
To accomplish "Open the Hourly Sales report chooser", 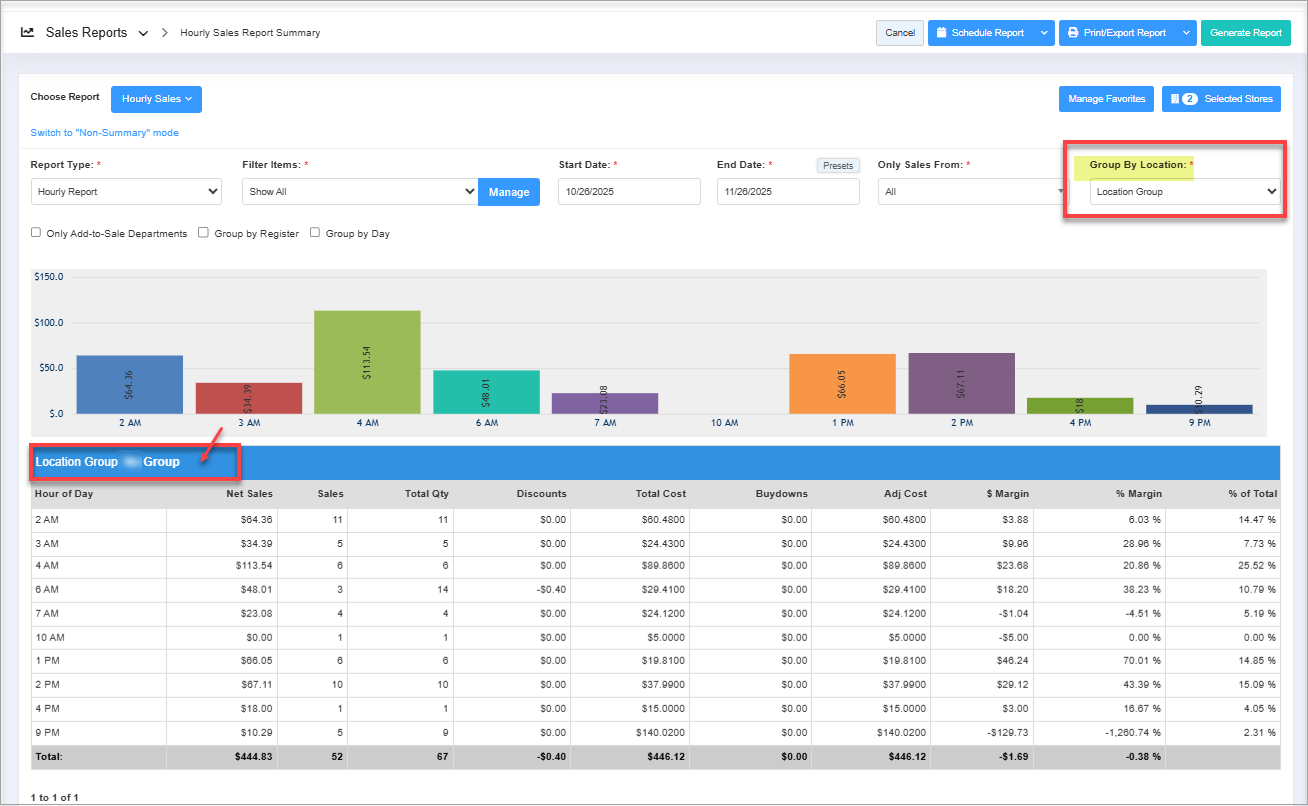I will click(156, 99).
